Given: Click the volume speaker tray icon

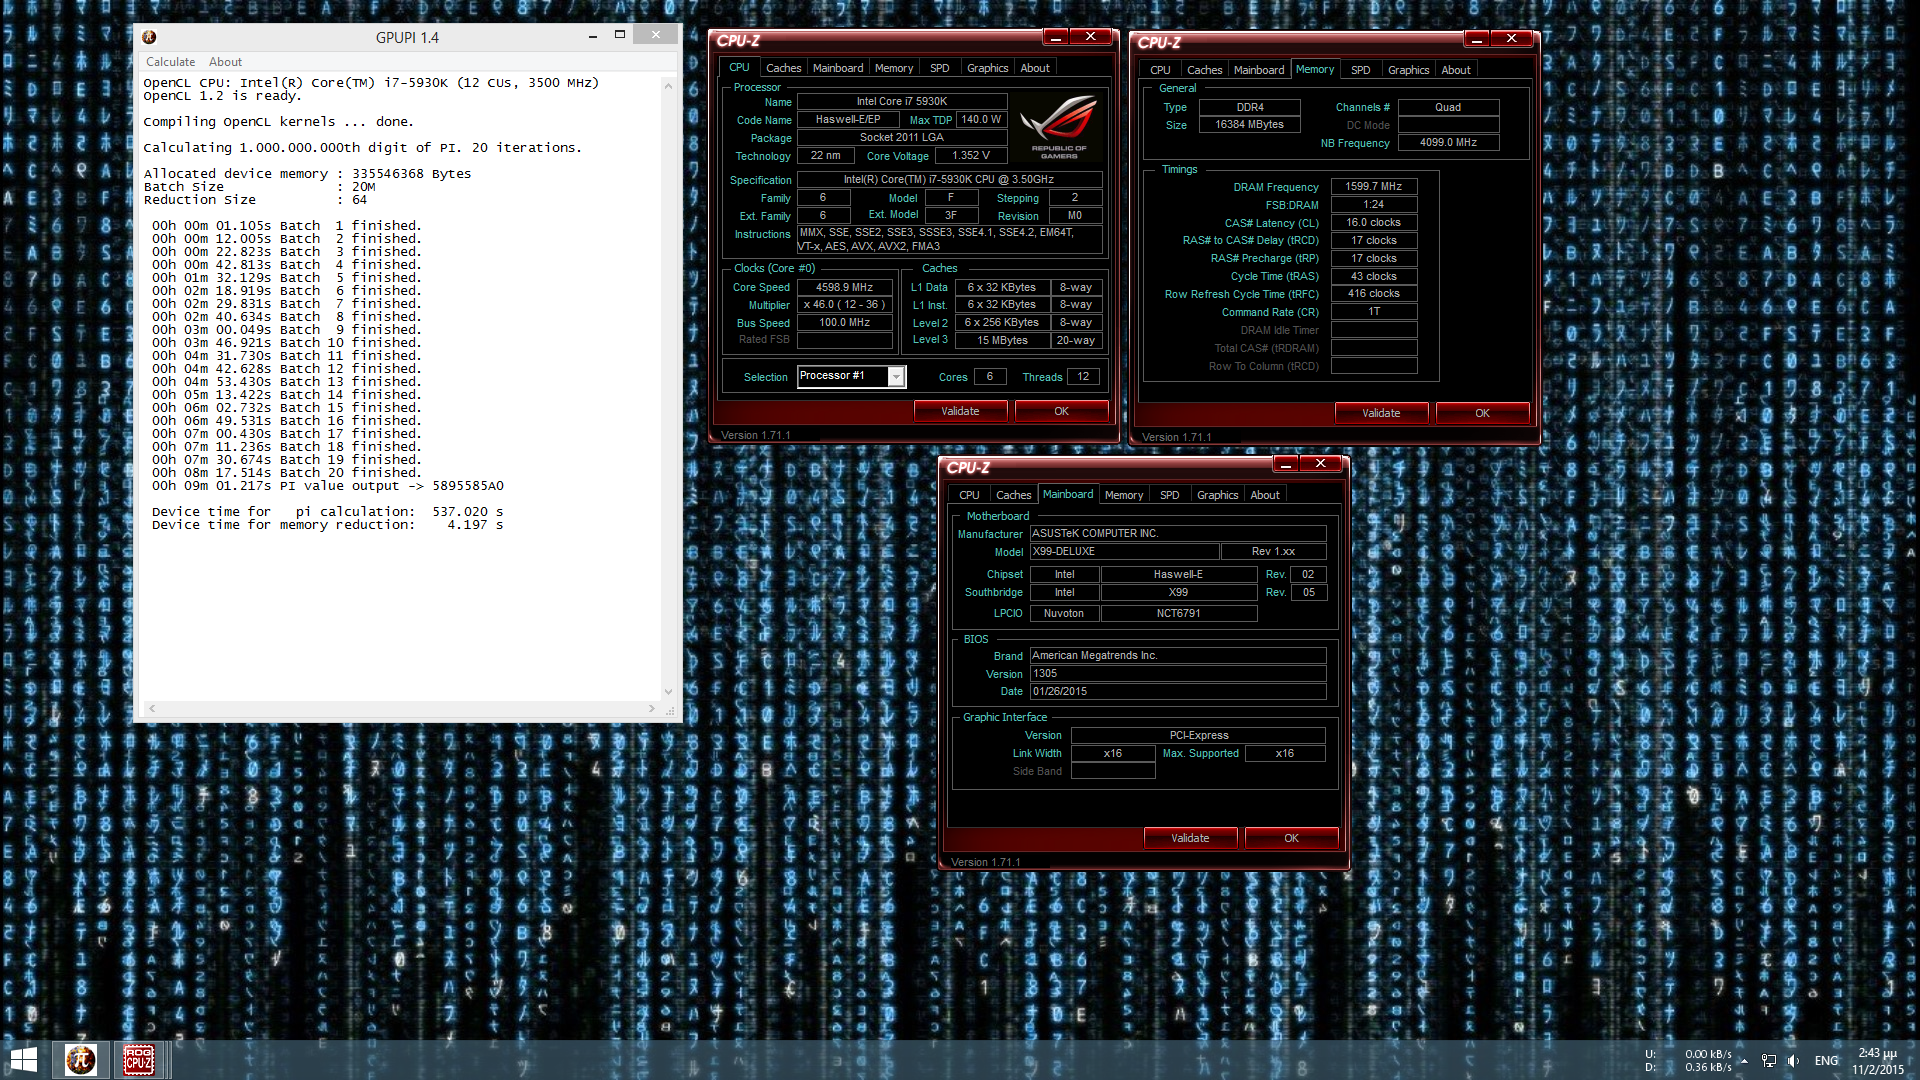Looking at the screenshot, I should 1793,1061.
